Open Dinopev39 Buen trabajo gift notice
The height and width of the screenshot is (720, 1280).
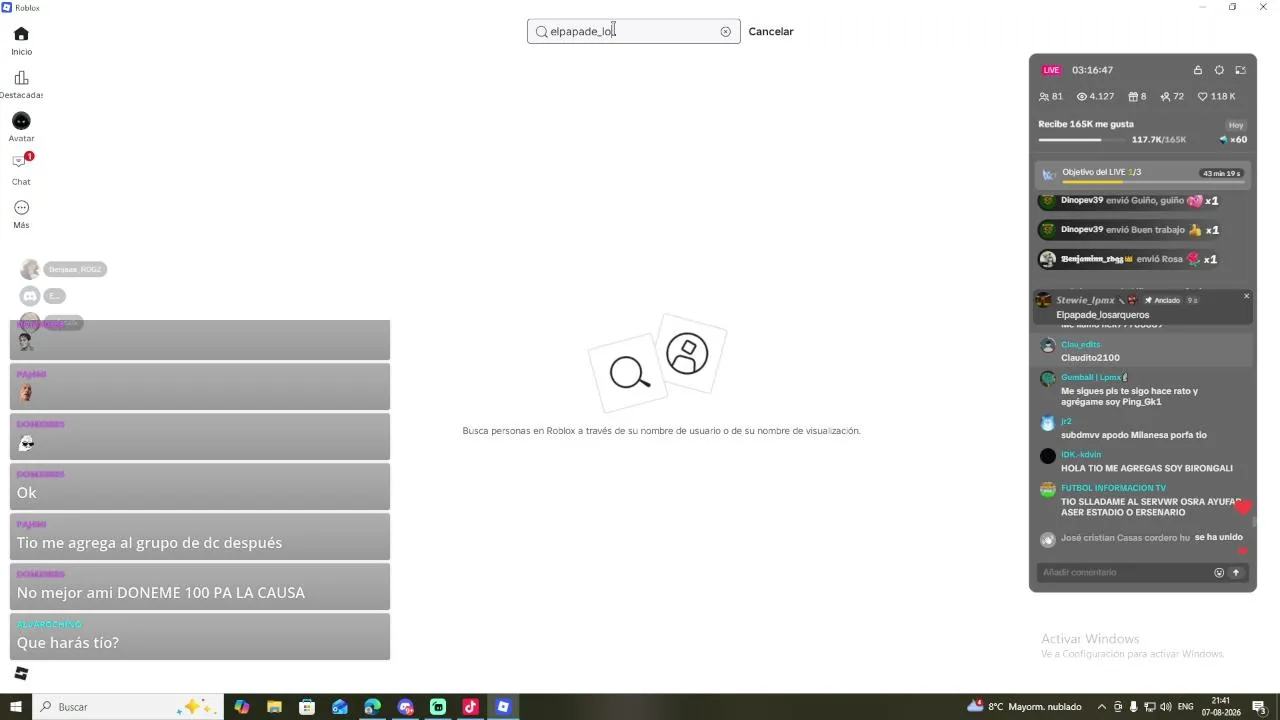pos(1128,230)
